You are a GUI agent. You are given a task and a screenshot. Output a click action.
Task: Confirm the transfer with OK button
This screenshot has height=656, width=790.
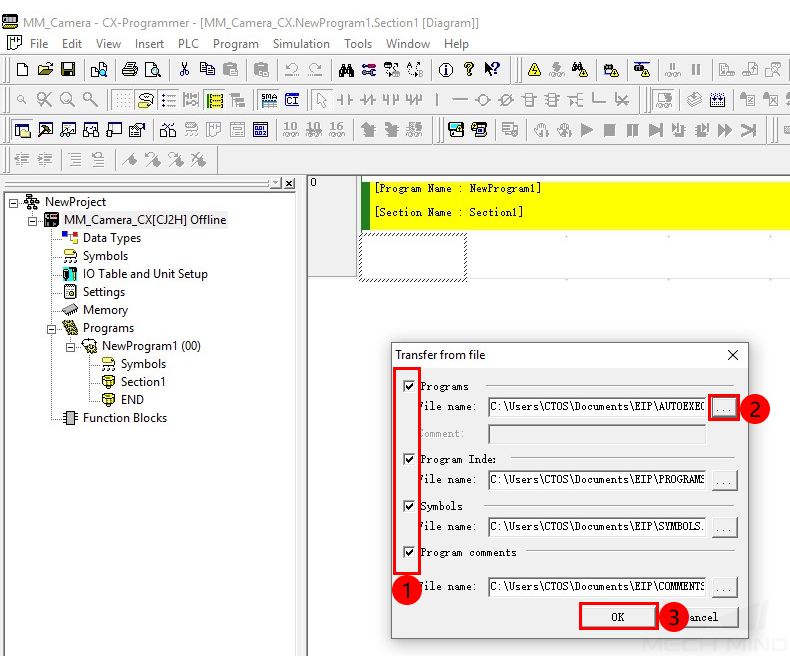pos(618,617)
